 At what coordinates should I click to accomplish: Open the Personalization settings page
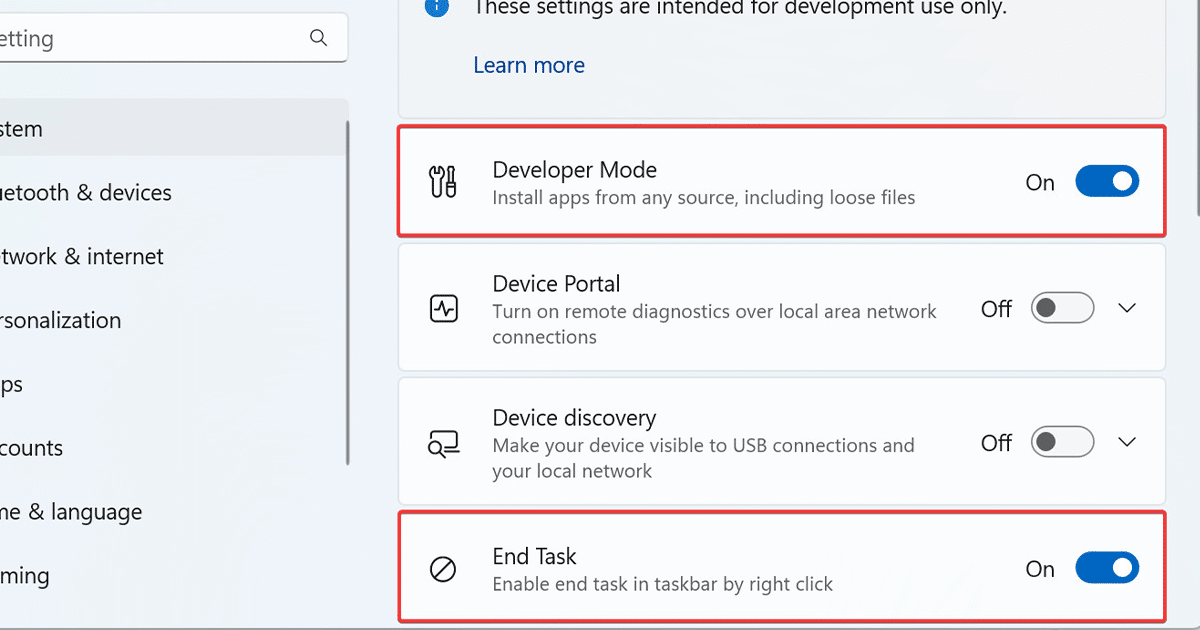pos(60,321)
